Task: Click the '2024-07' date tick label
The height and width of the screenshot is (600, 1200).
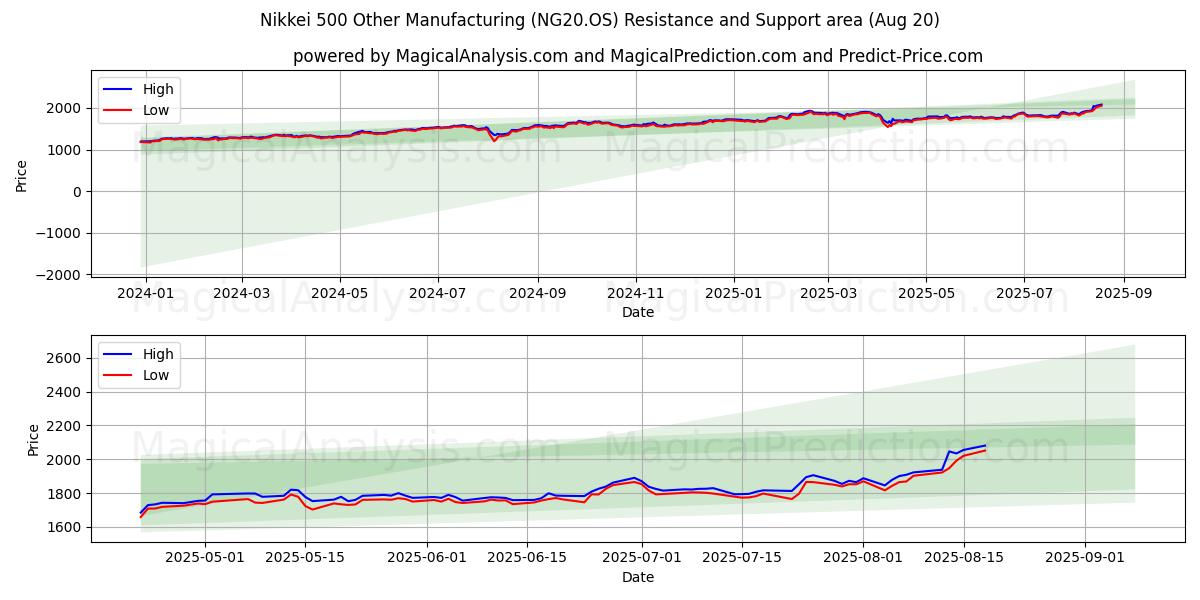Action: tap(438, 294)
